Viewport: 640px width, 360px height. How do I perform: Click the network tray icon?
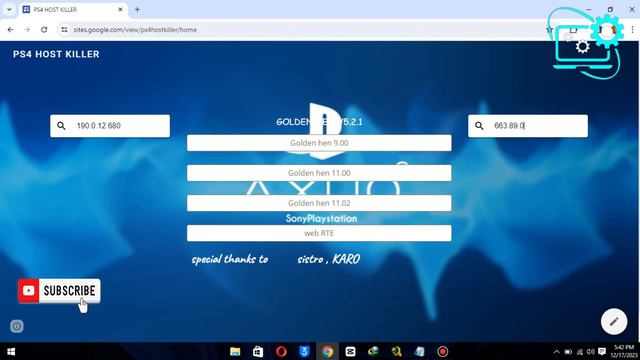580,351
